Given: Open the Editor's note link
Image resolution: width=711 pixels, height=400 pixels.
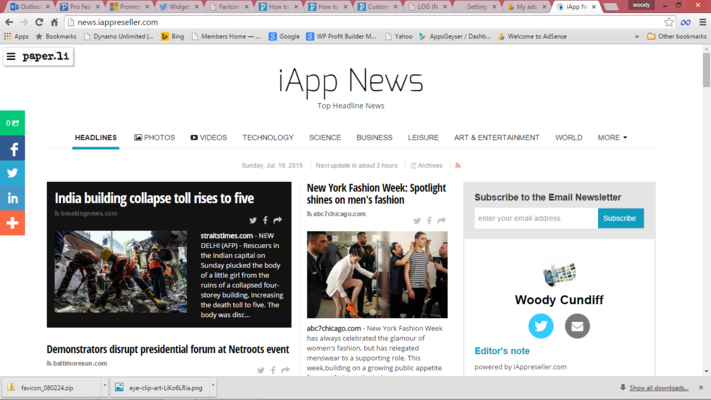Looking at the screenshot, I should [502, 351].
